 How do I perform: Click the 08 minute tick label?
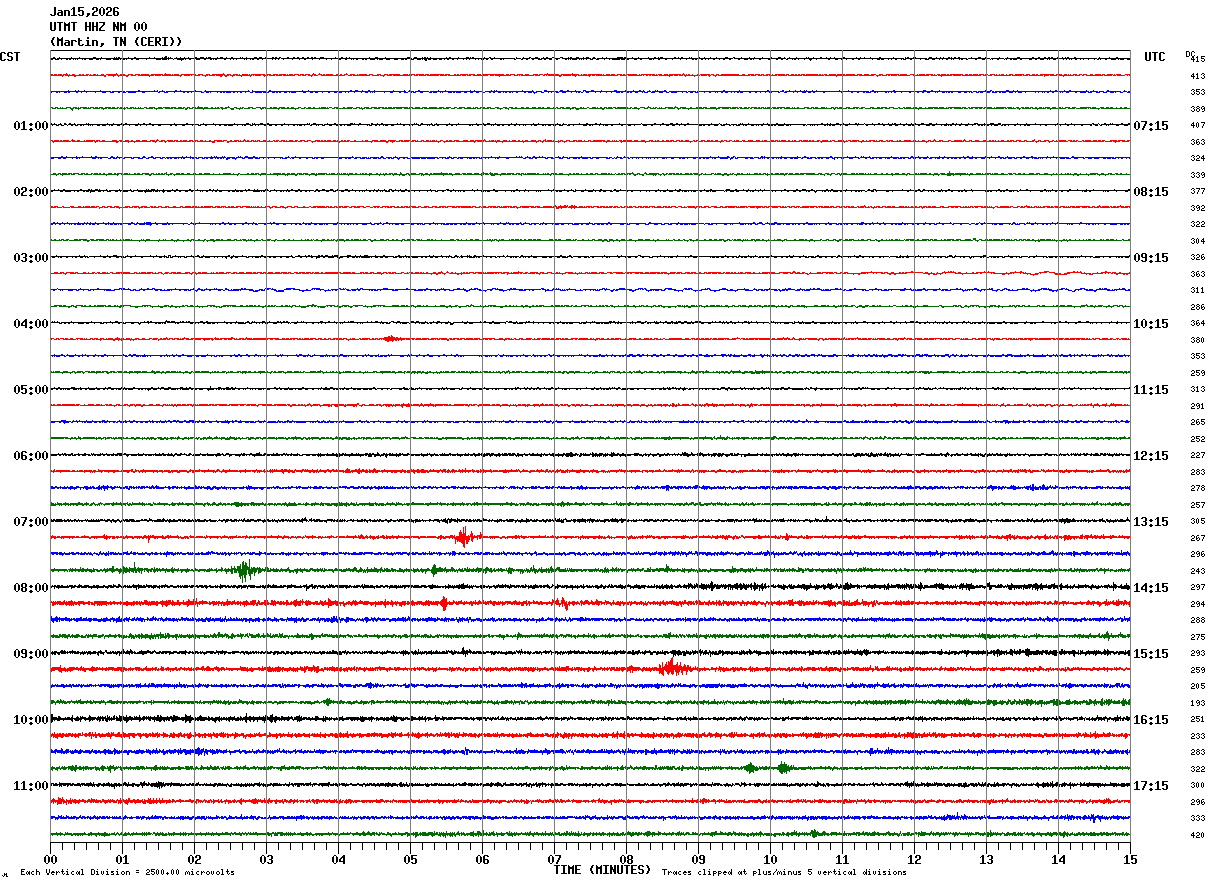point(626,859)
